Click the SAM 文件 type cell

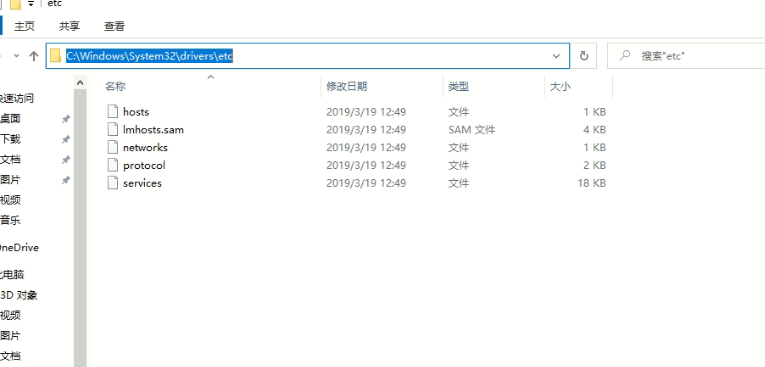[472, 130]
